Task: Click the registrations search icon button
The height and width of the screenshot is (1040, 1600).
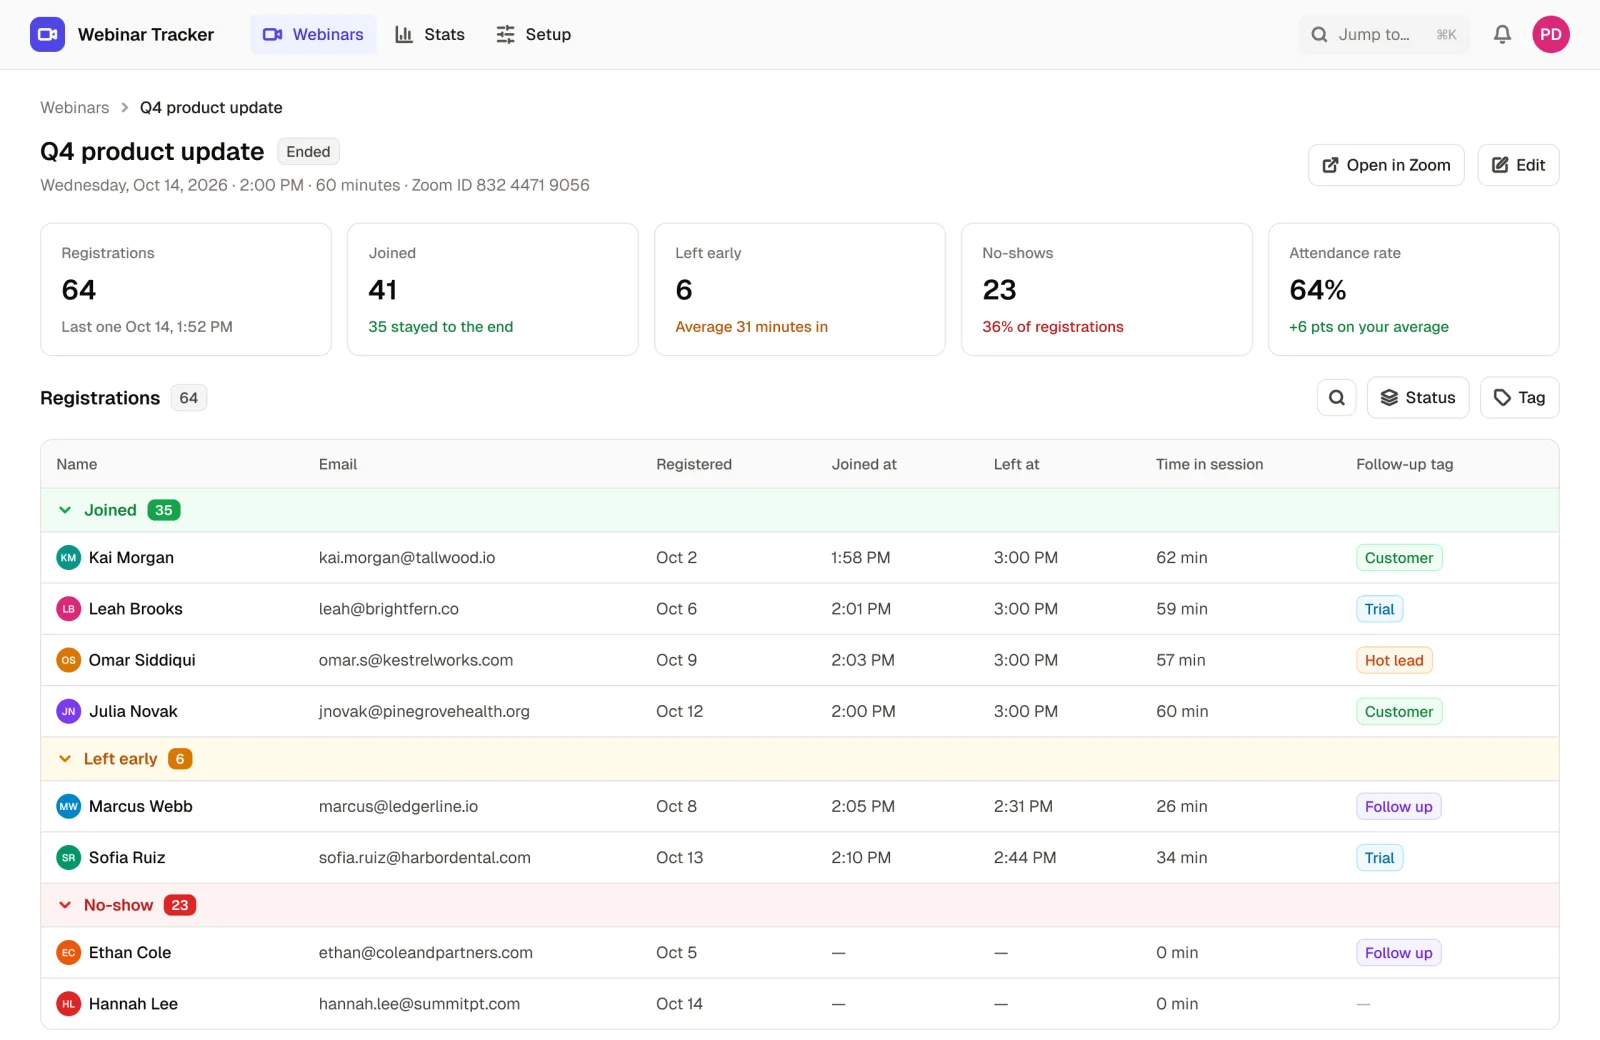Action: (1337, 398)
